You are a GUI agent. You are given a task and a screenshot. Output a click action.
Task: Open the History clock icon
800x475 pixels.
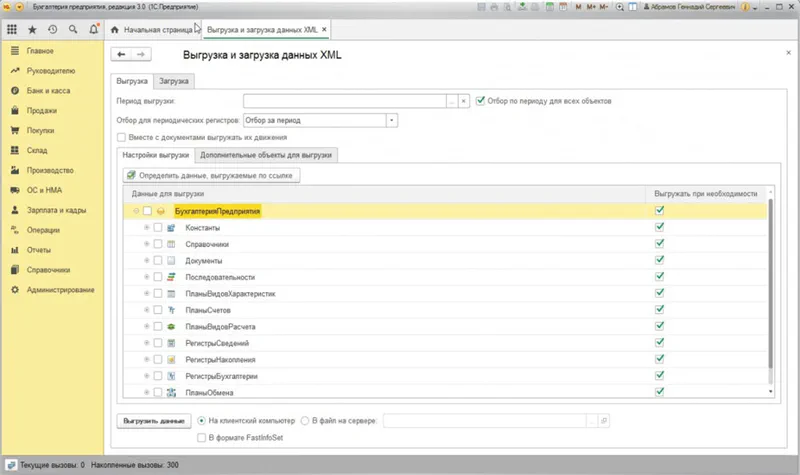pos(52,29)
